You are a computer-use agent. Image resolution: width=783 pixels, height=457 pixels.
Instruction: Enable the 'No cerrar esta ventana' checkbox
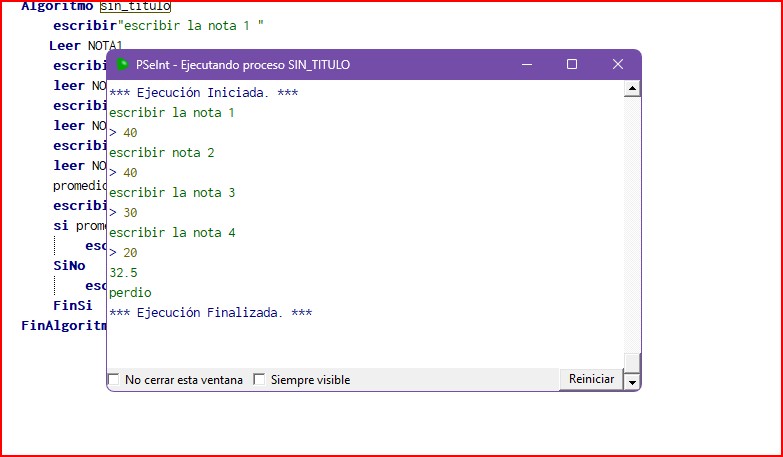click(x=114, y=380)
